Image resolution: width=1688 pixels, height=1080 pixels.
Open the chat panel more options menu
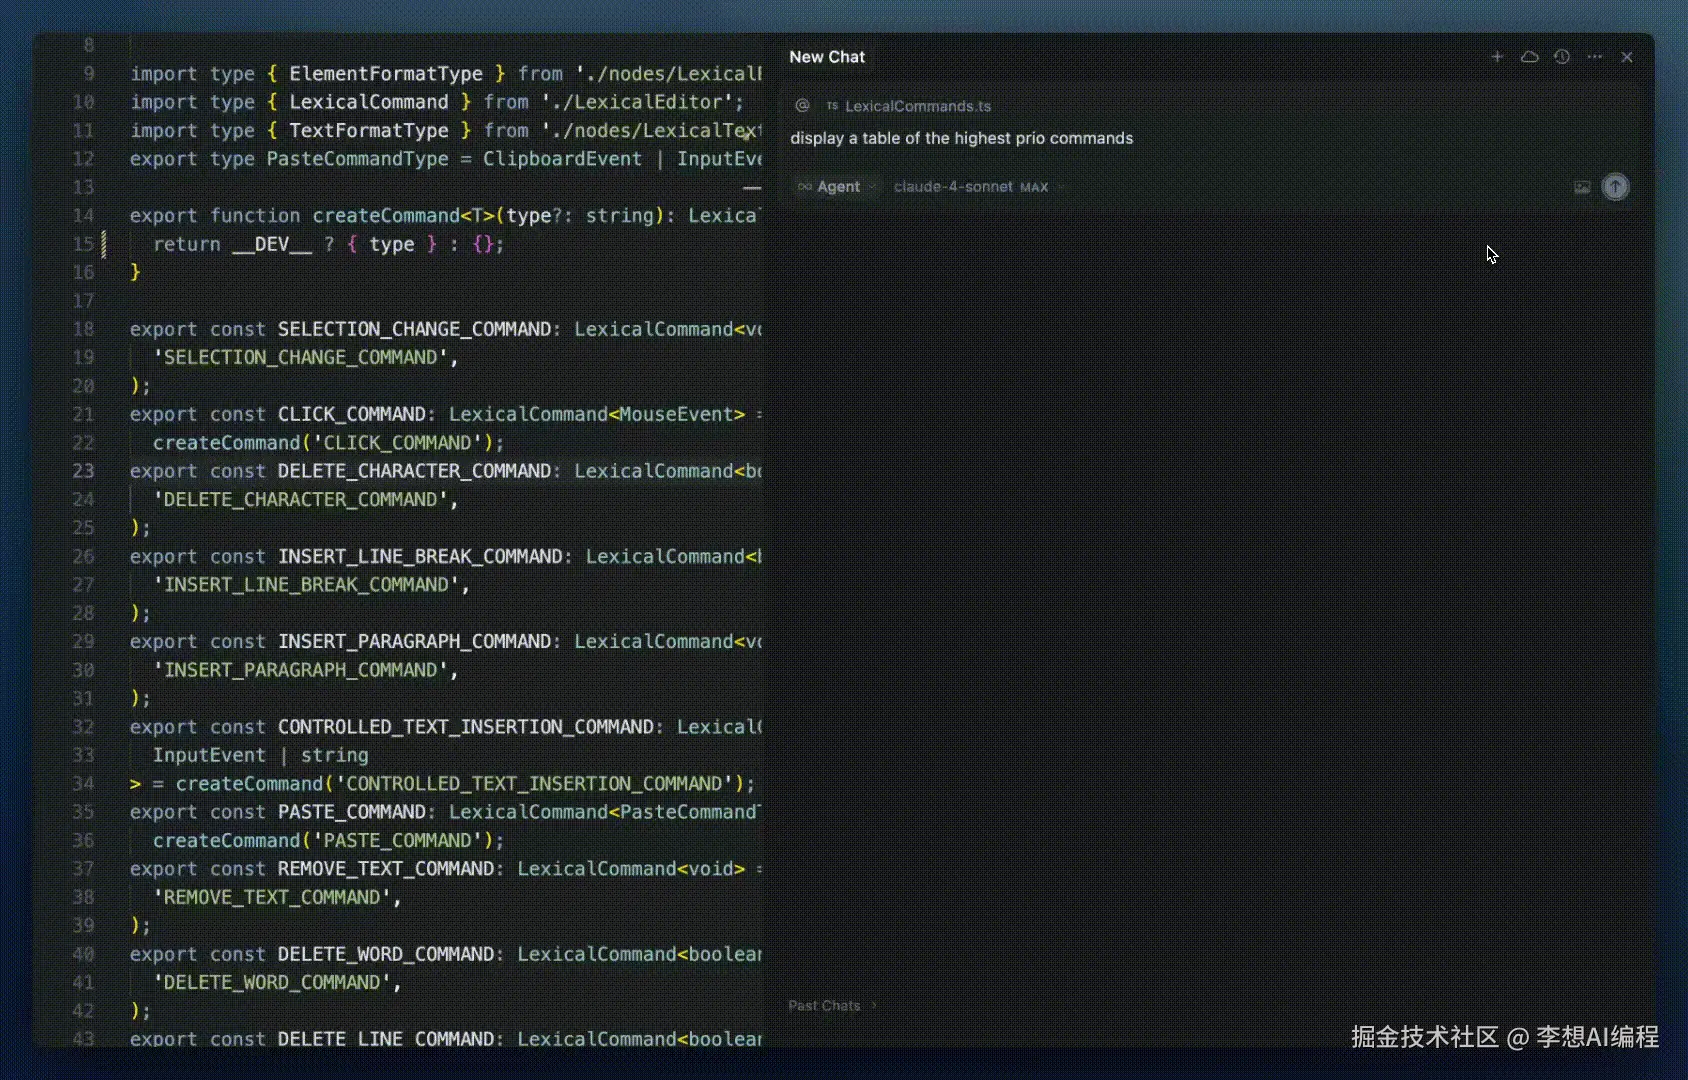[x=1595, y=57]
